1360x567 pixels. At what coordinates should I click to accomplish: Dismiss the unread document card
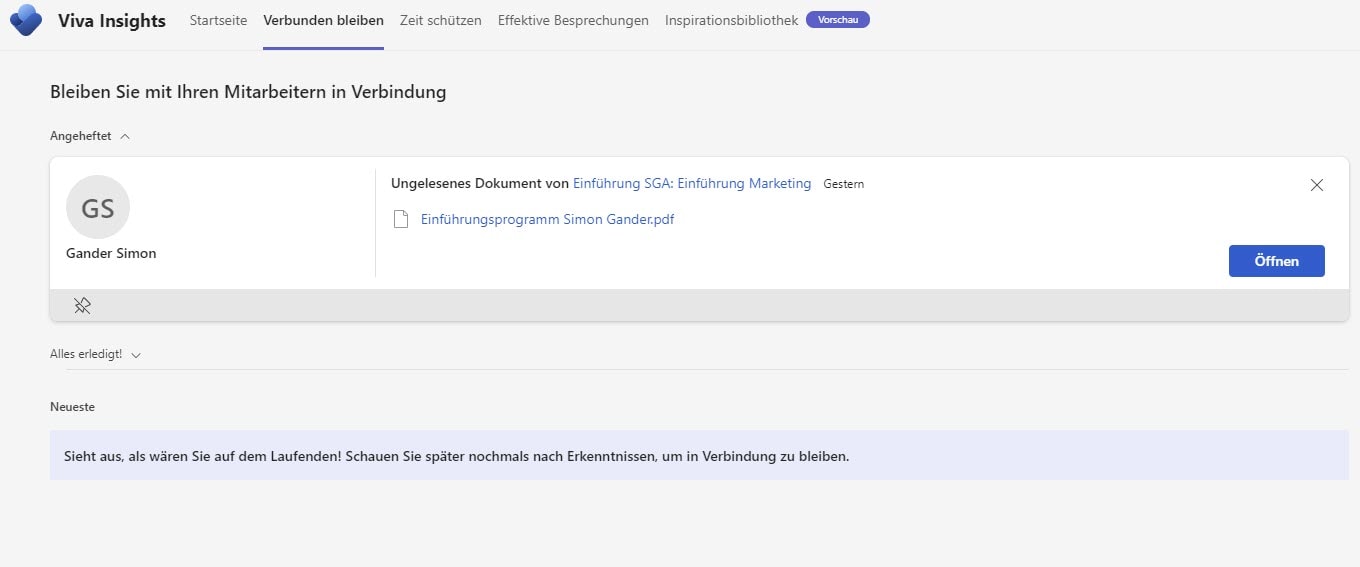[x=1316, y=185]
